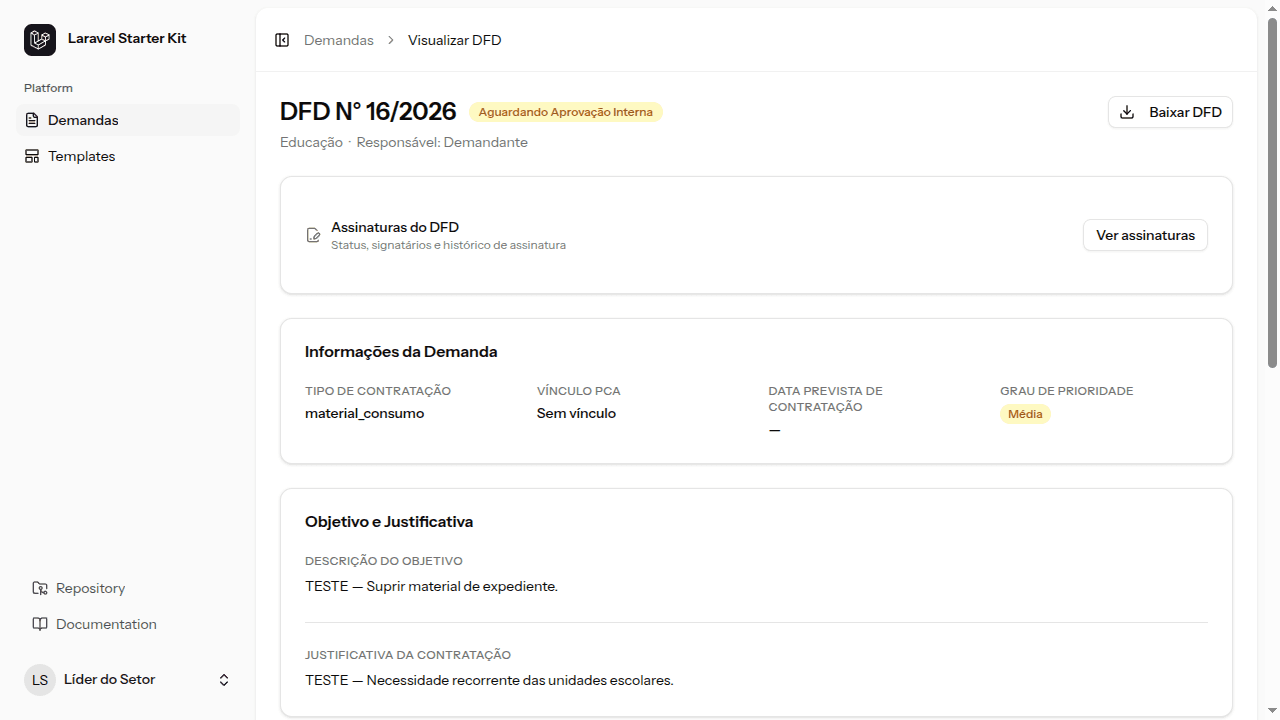
Task: Click the Repository folder icon
Action: (x=40, y=588)
